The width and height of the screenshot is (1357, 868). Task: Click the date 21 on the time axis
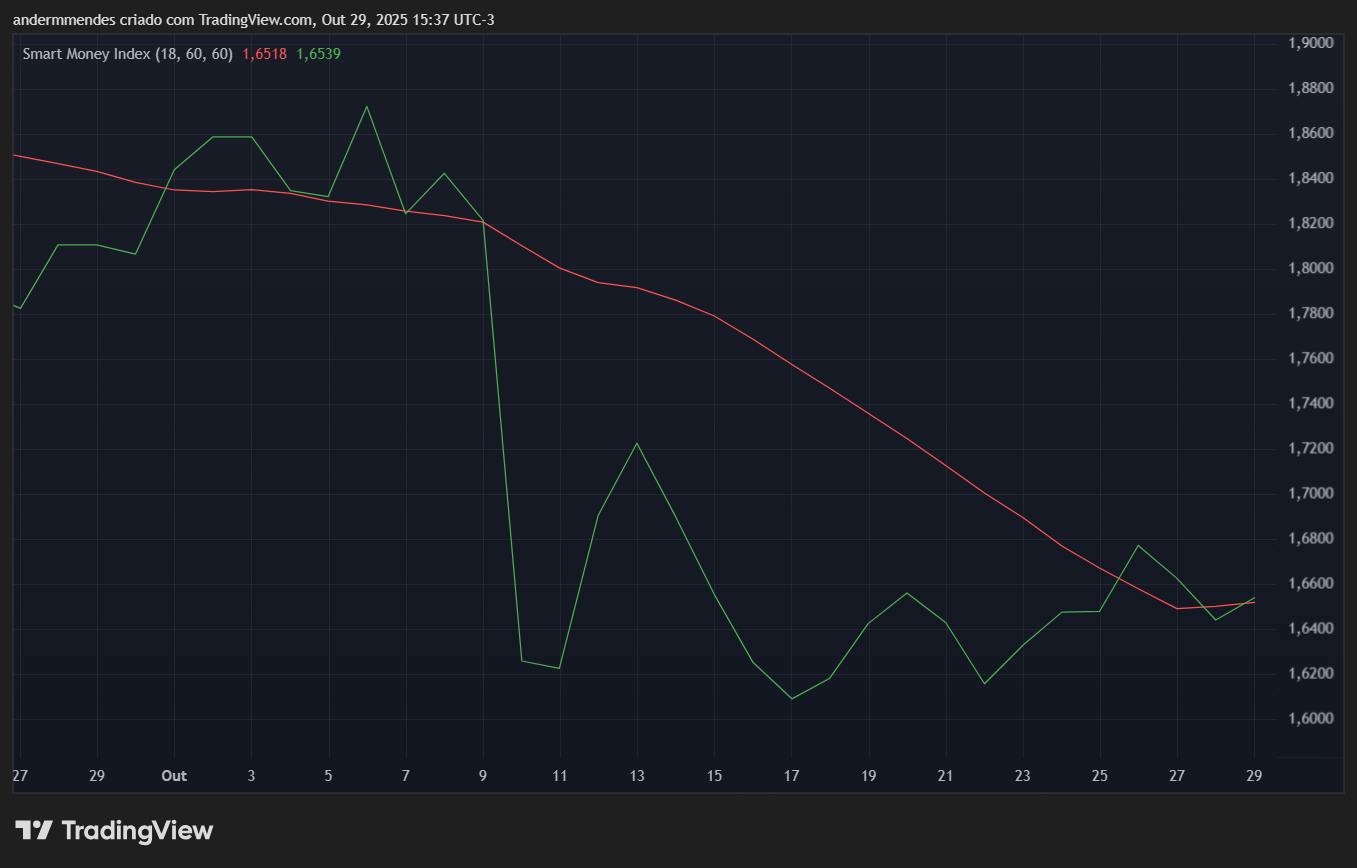click(x=945, y=775)
